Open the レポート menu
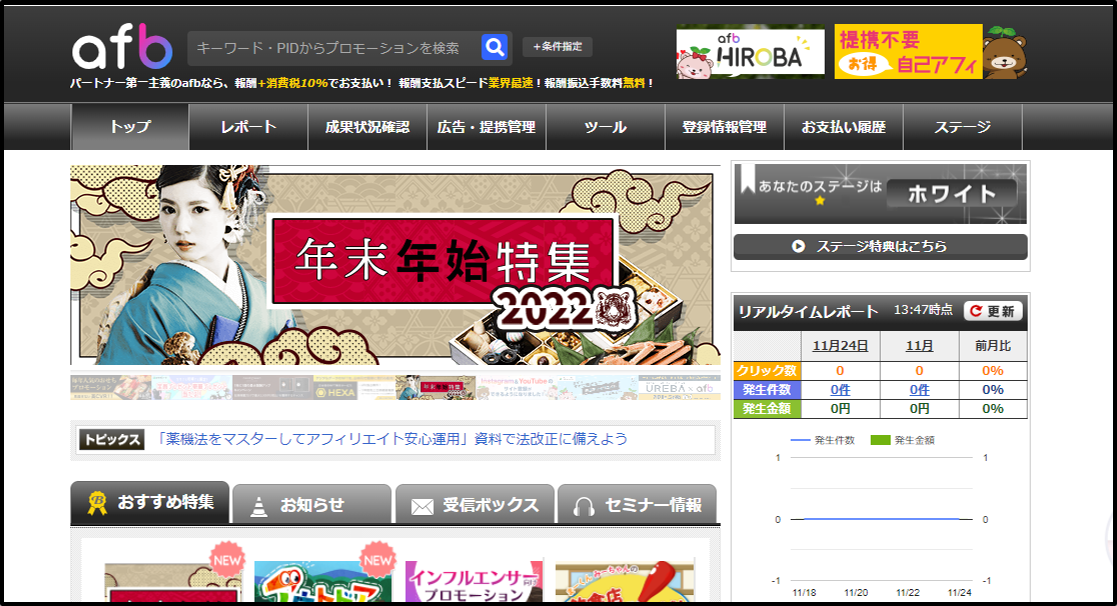 (x=248, y=127)
